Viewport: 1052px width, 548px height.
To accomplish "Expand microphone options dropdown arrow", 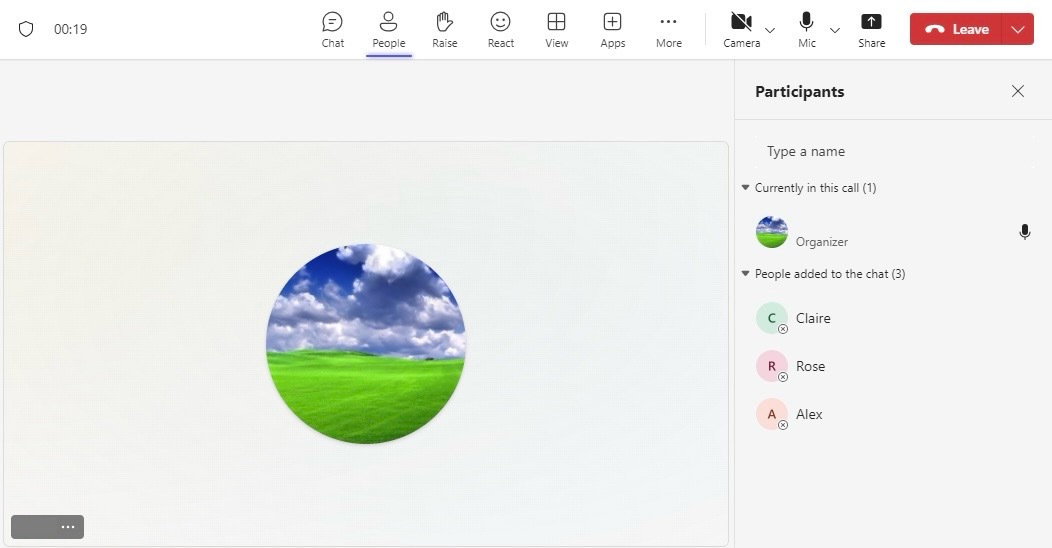I will coord(835,30).
